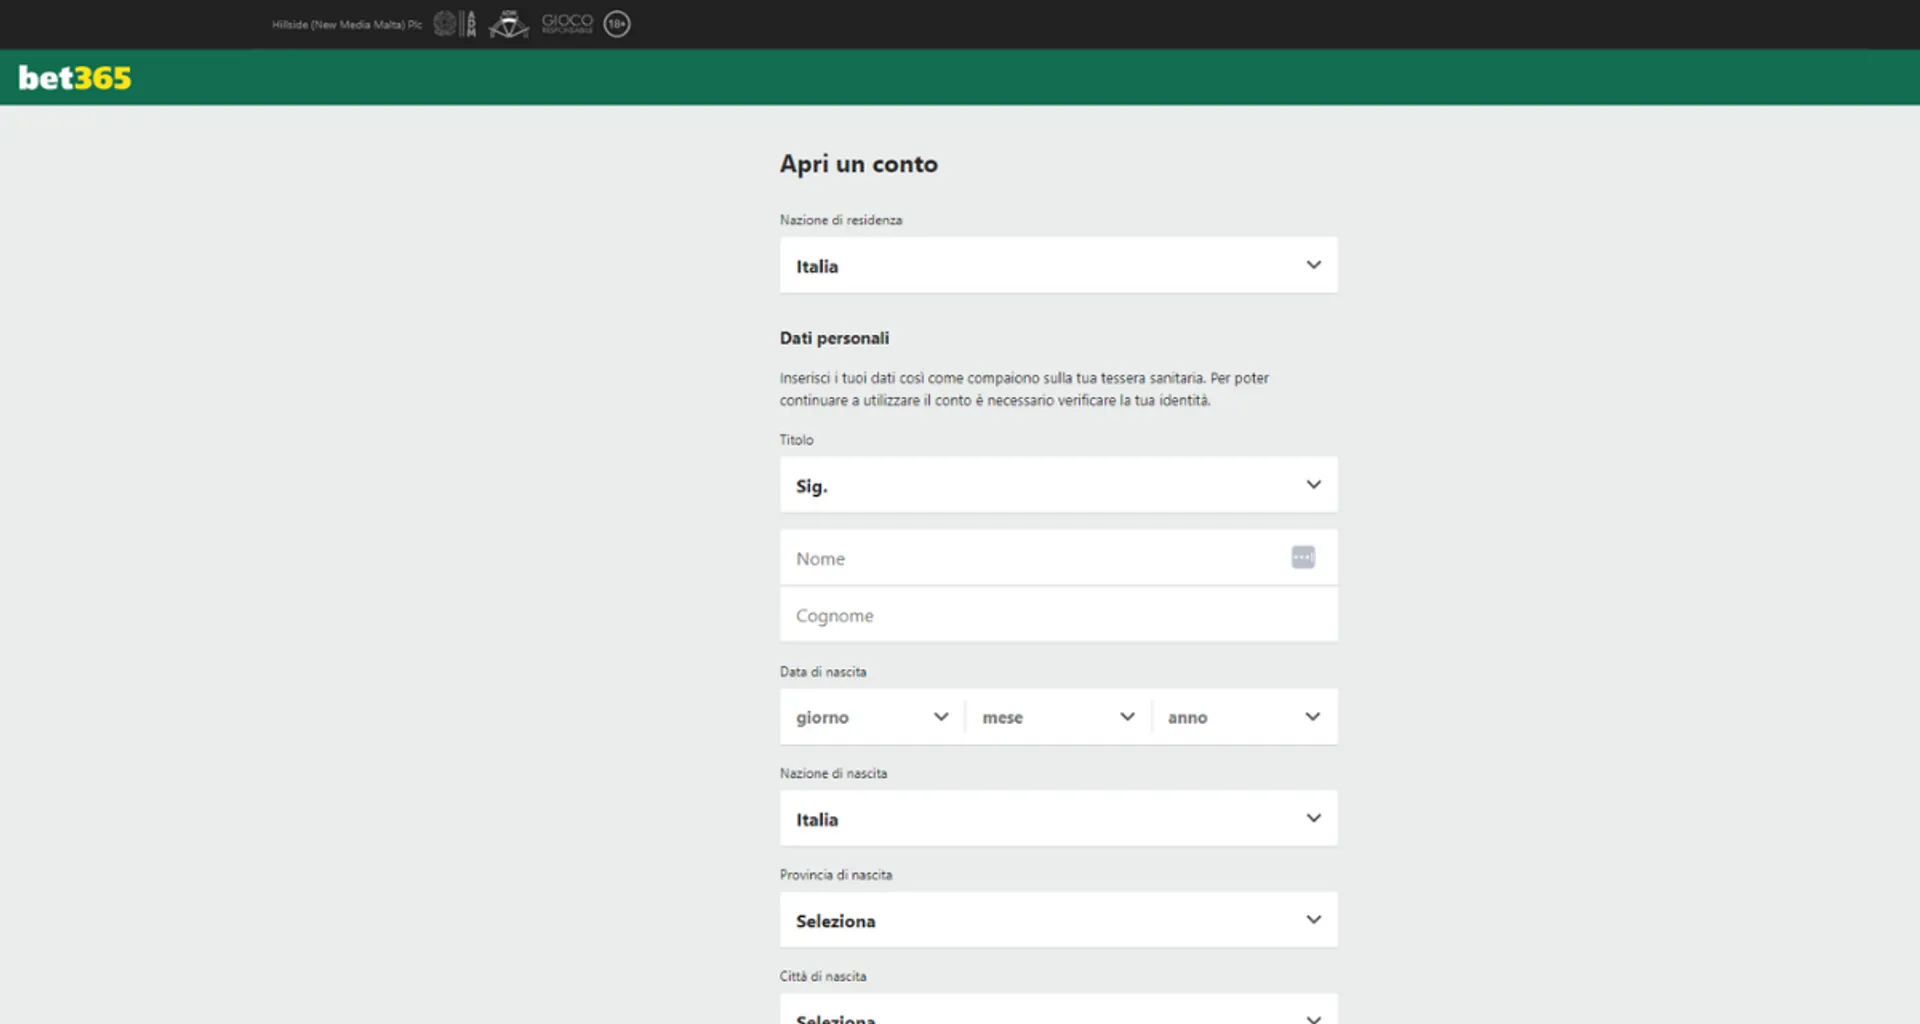
Task: Click the crowned triangle logo icon
Action: click(x=508, y=23)
